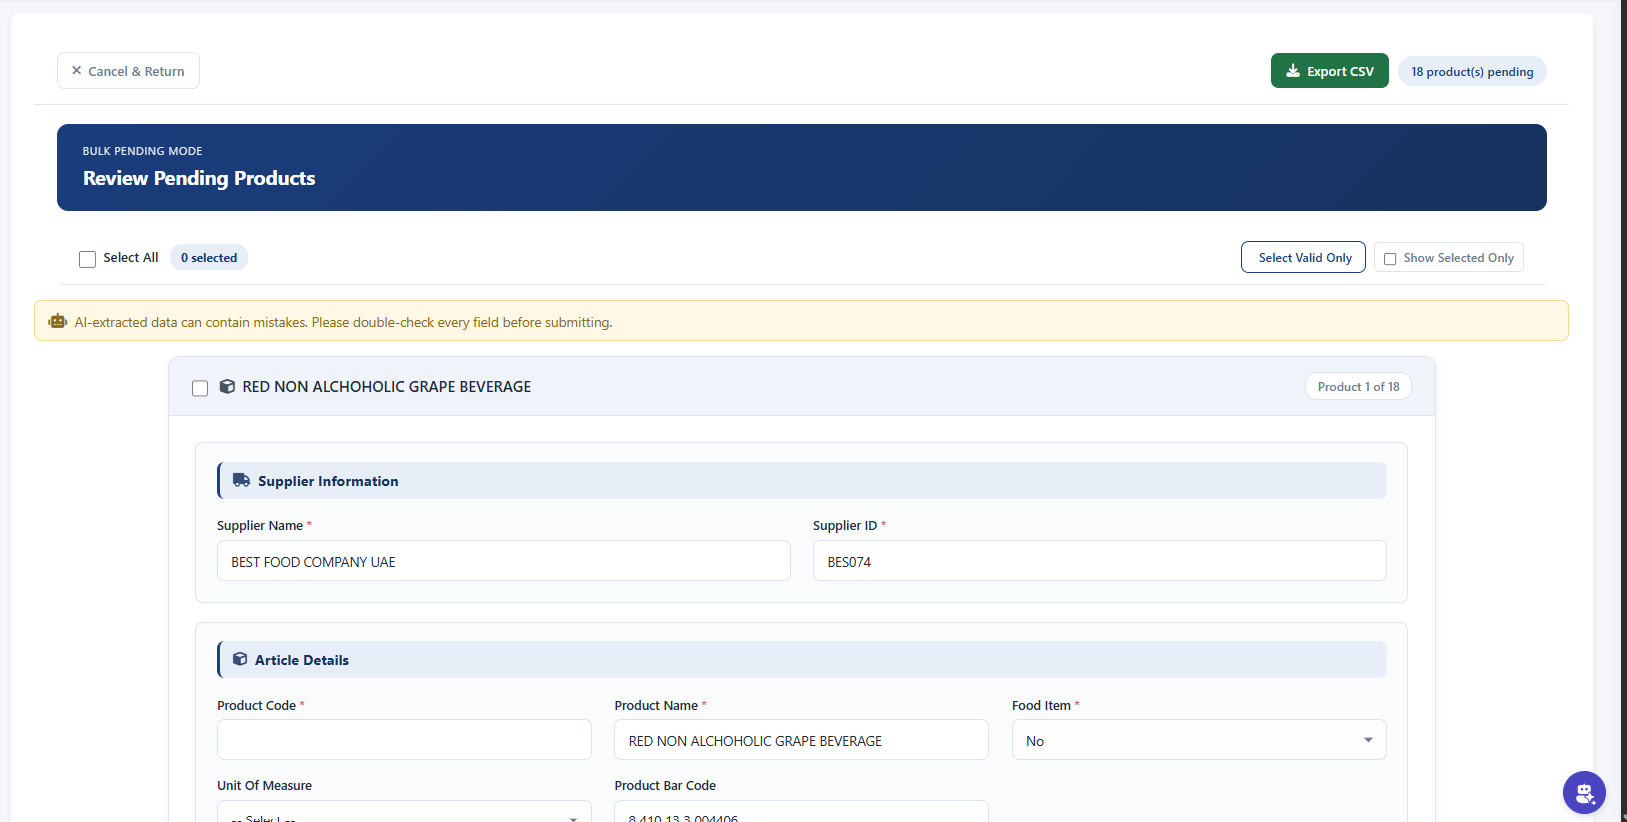Click the Review Pending Products heading
Screen dimensions: 1627x822
(x=199, y=178)
